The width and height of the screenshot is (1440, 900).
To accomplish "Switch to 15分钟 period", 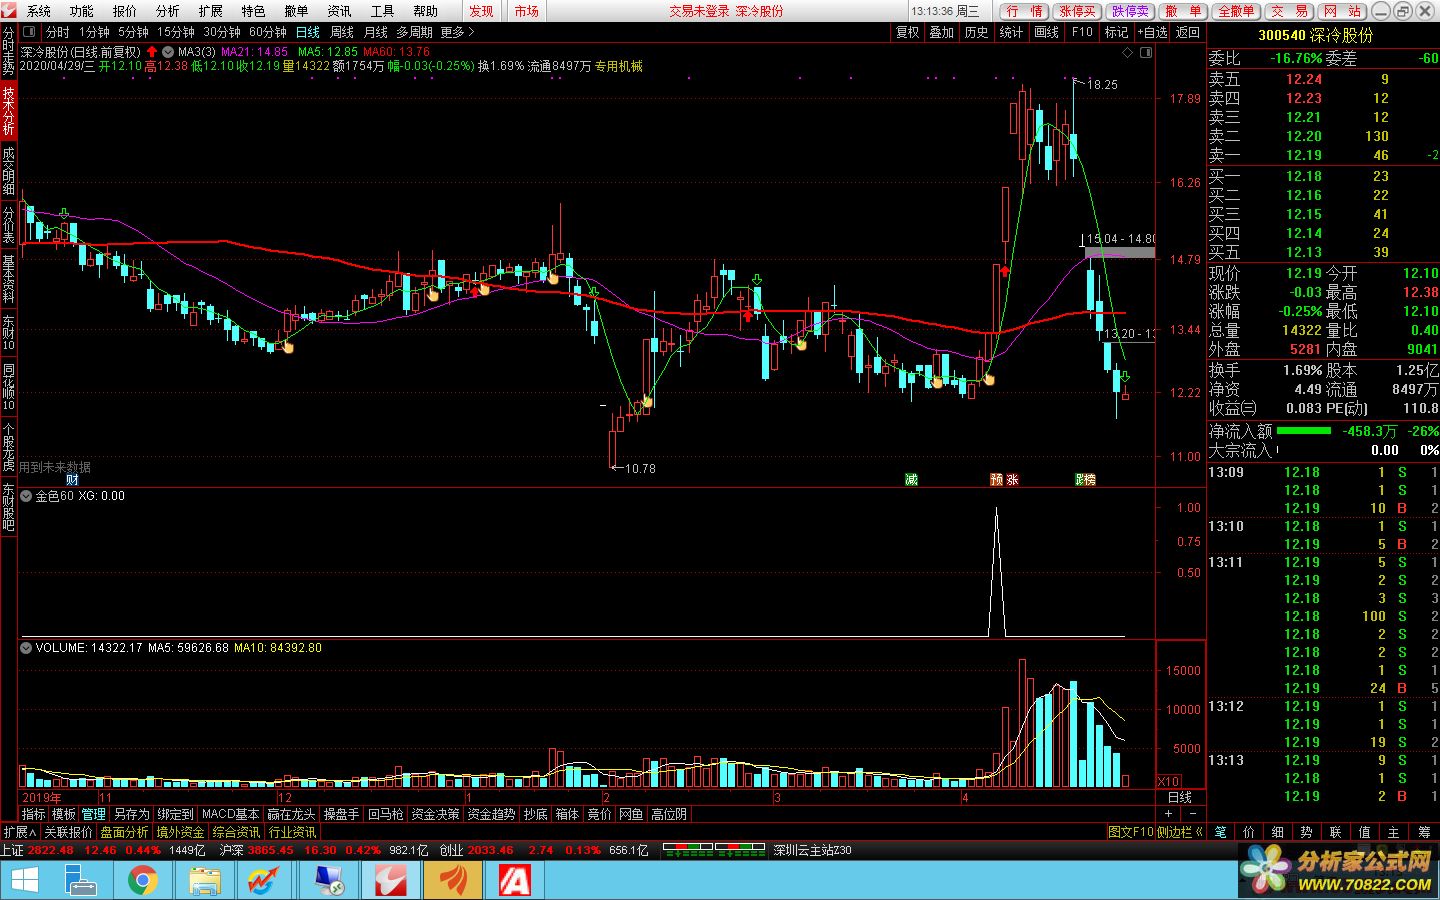I will click(x=175, y=32).
